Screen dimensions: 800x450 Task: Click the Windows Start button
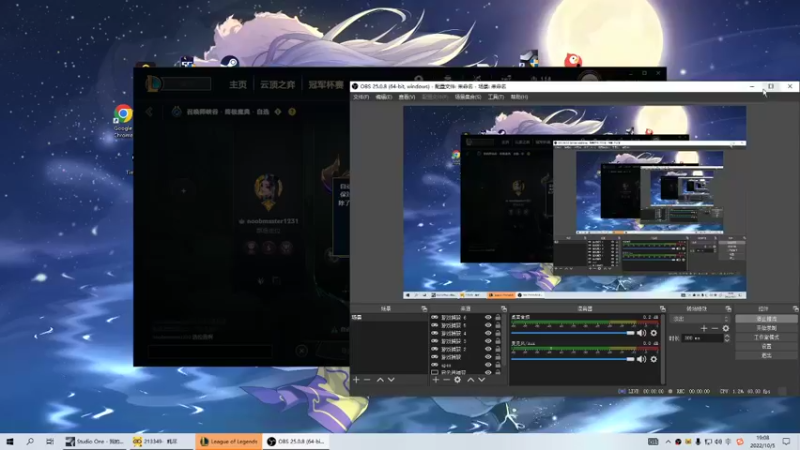point(10,441)
